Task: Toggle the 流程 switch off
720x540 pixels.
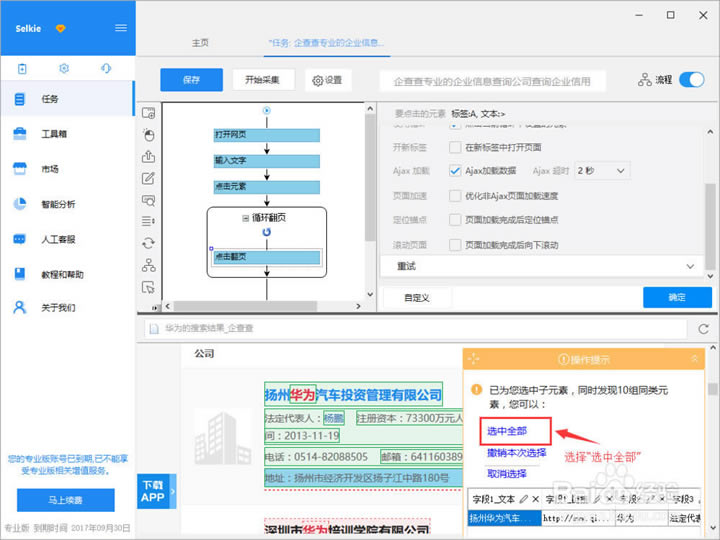Action: 691,80
